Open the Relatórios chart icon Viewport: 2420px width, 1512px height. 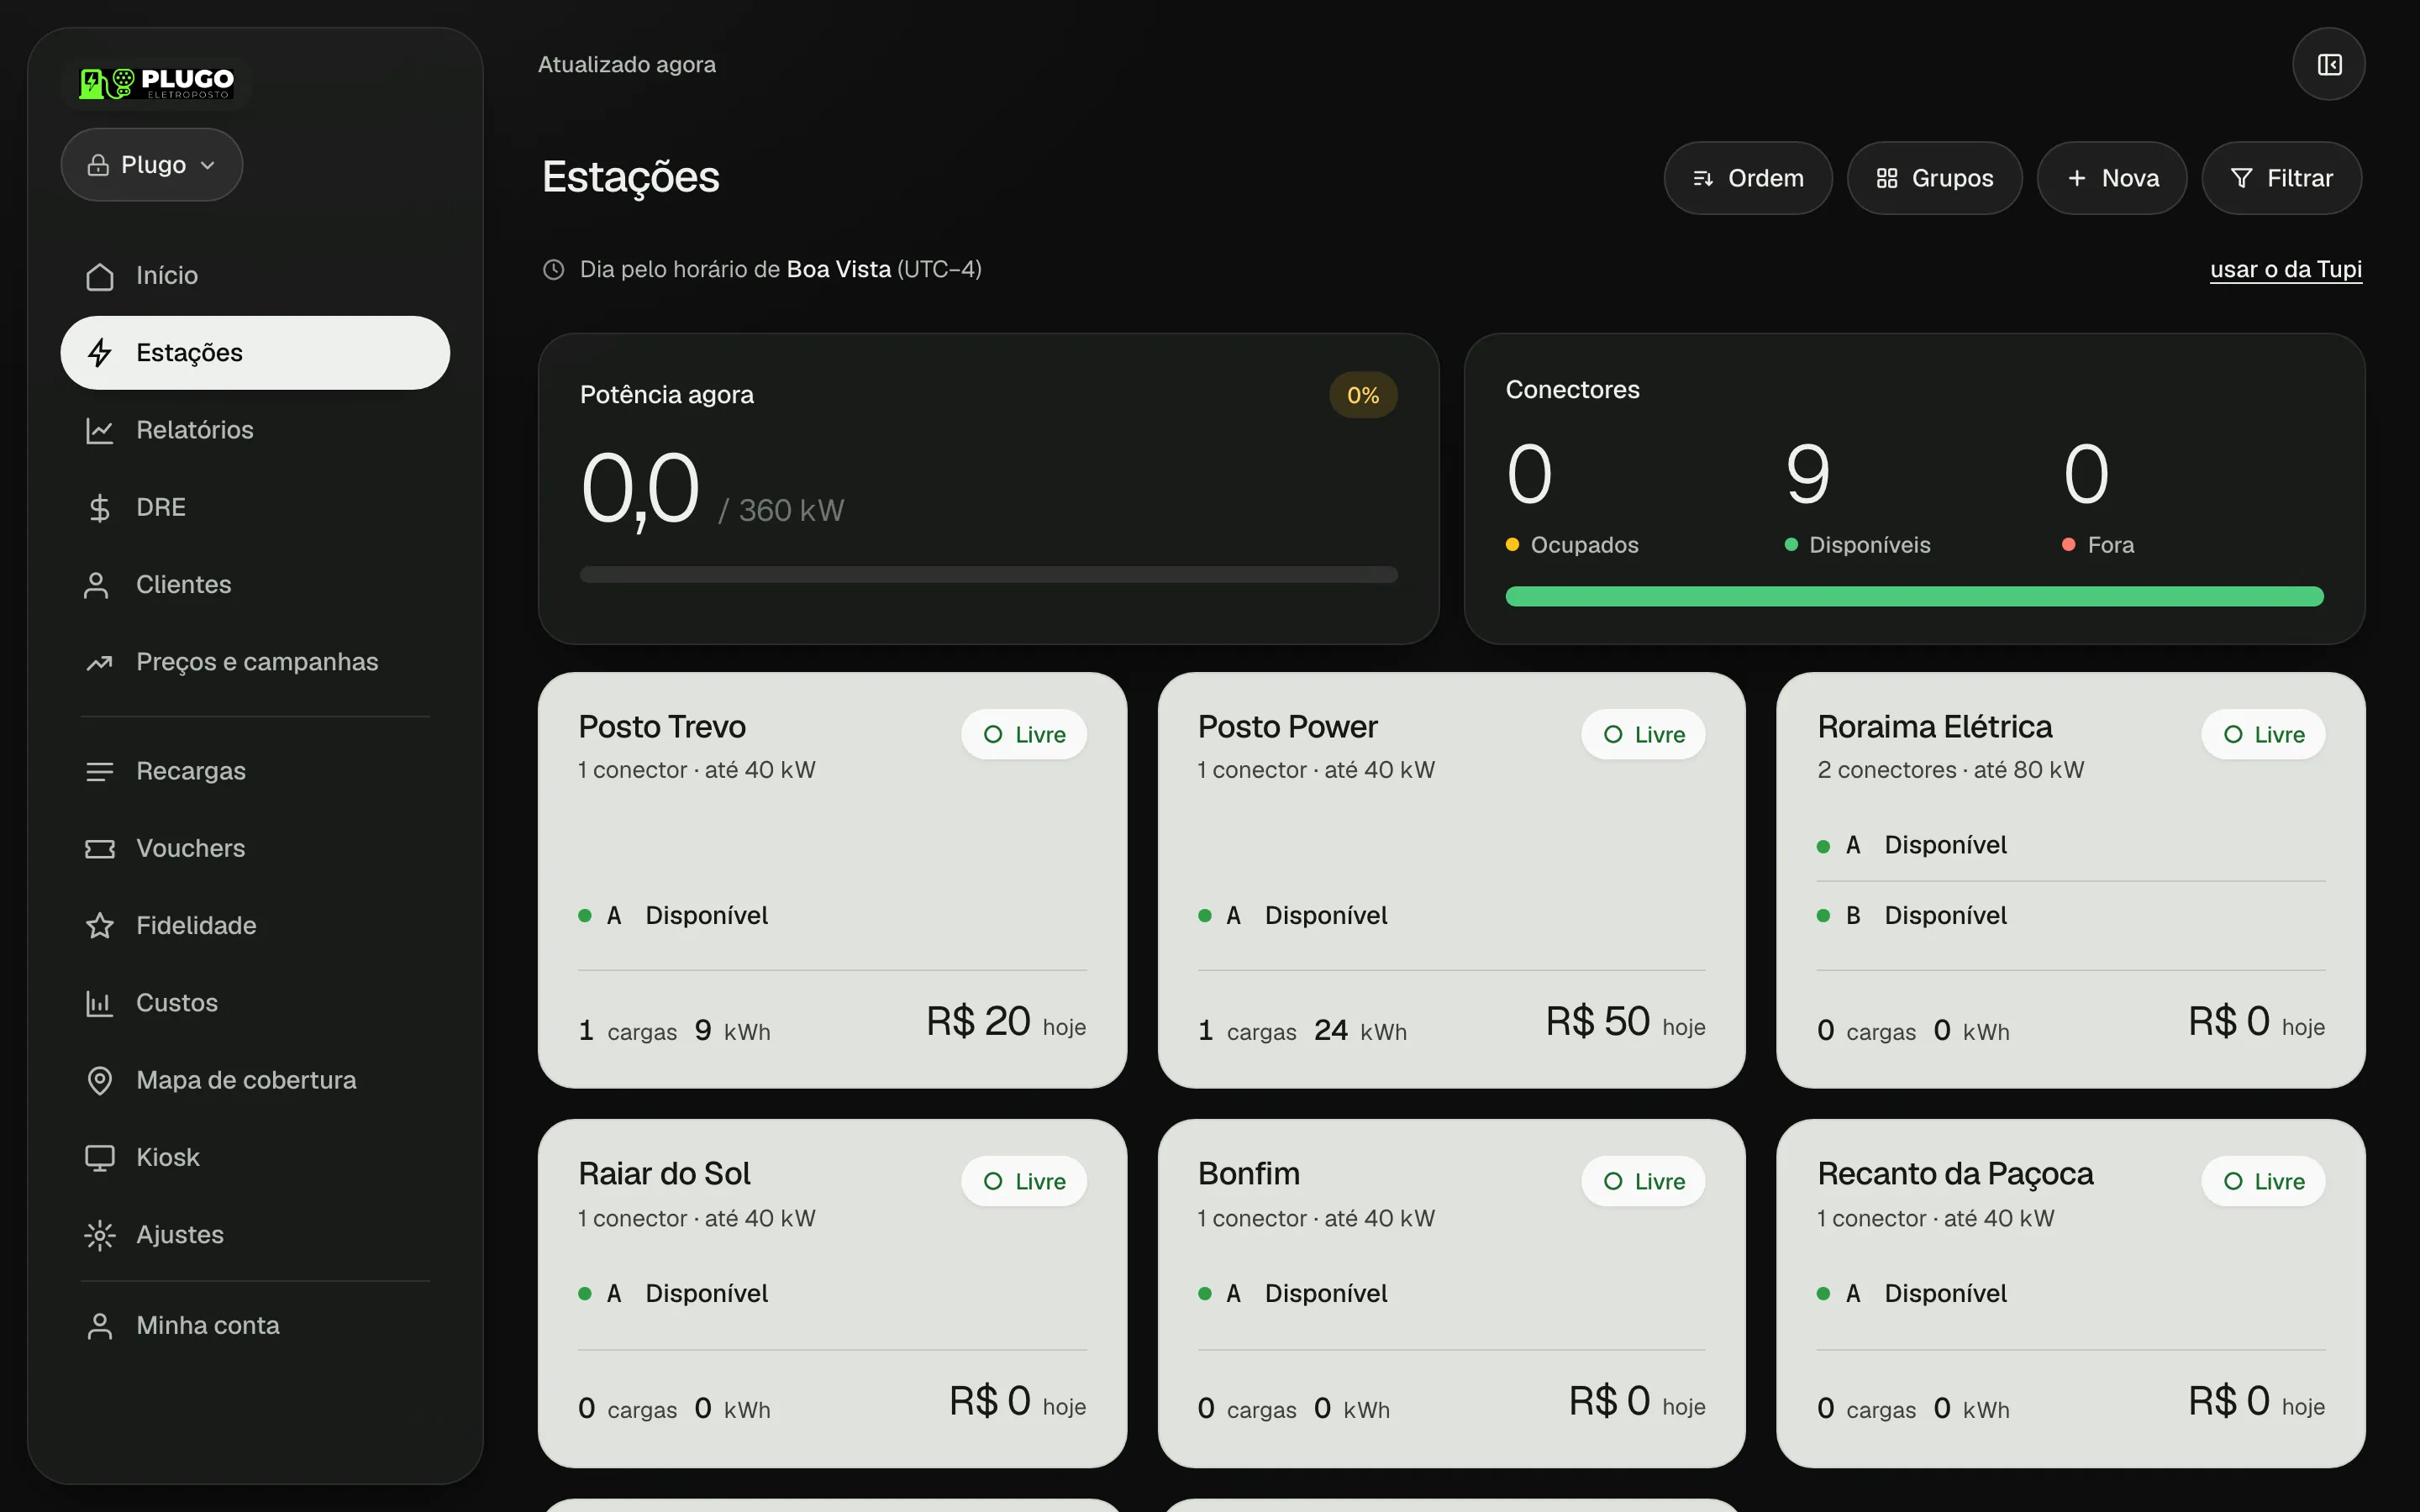99,430
